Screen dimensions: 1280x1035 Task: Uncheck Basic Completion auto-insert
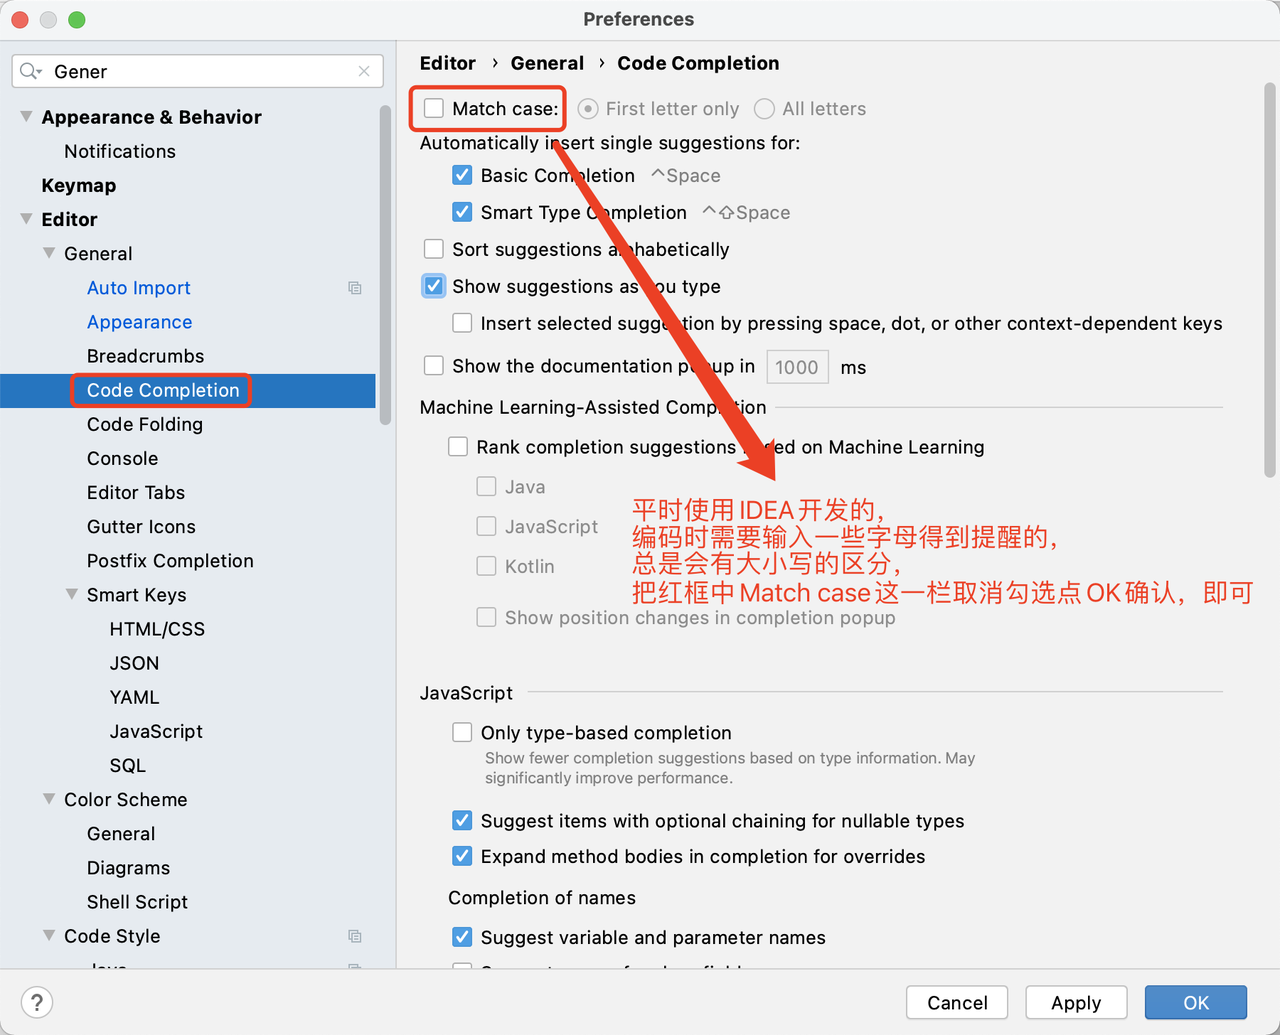point(462,175)
